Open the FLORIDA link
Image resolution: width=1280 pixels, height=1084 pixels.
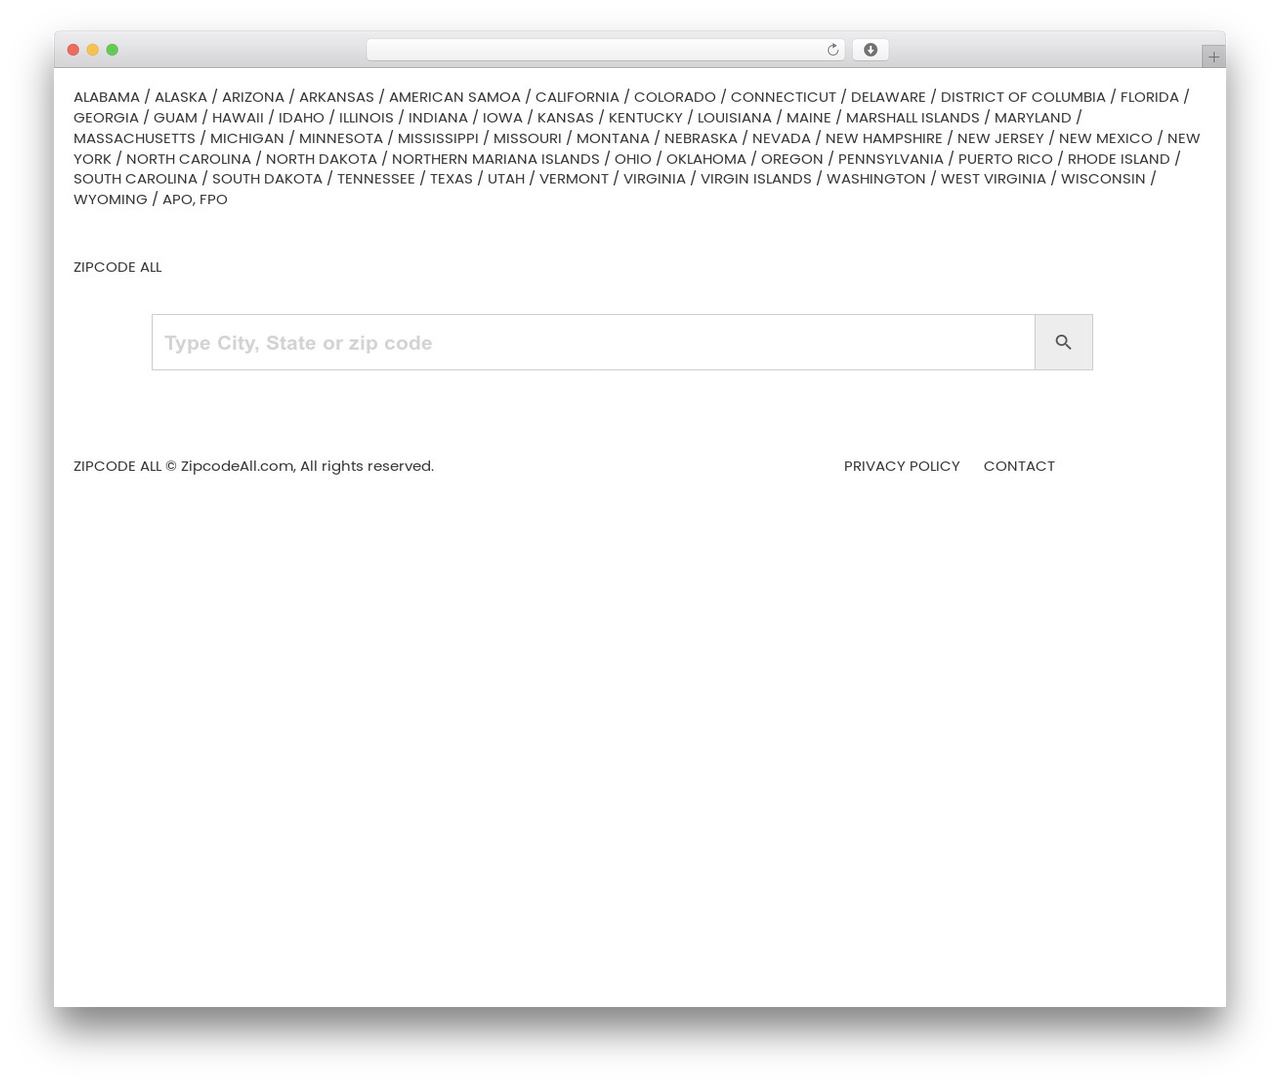(1149, 97)
